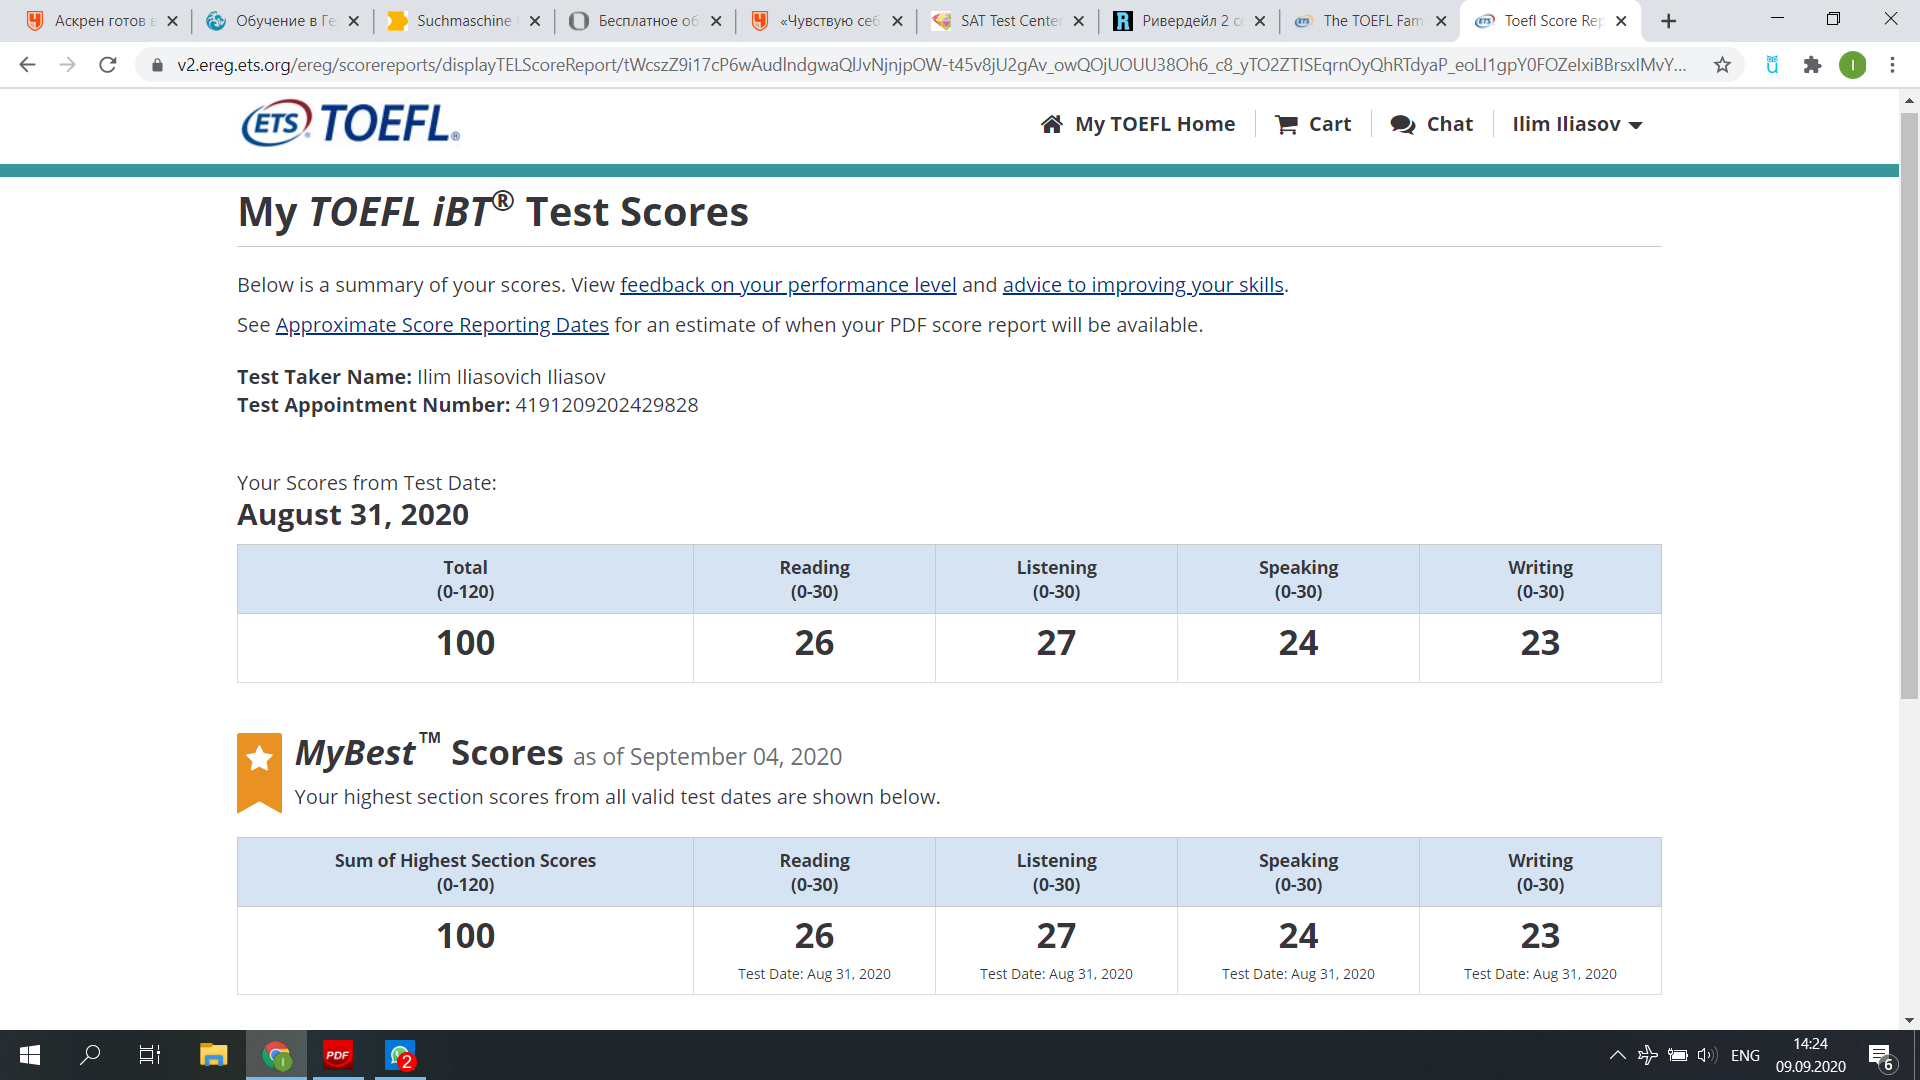Open feedback on your performance level link
This screenshot has width=1920, height=1080.
[x=788, y=285]
